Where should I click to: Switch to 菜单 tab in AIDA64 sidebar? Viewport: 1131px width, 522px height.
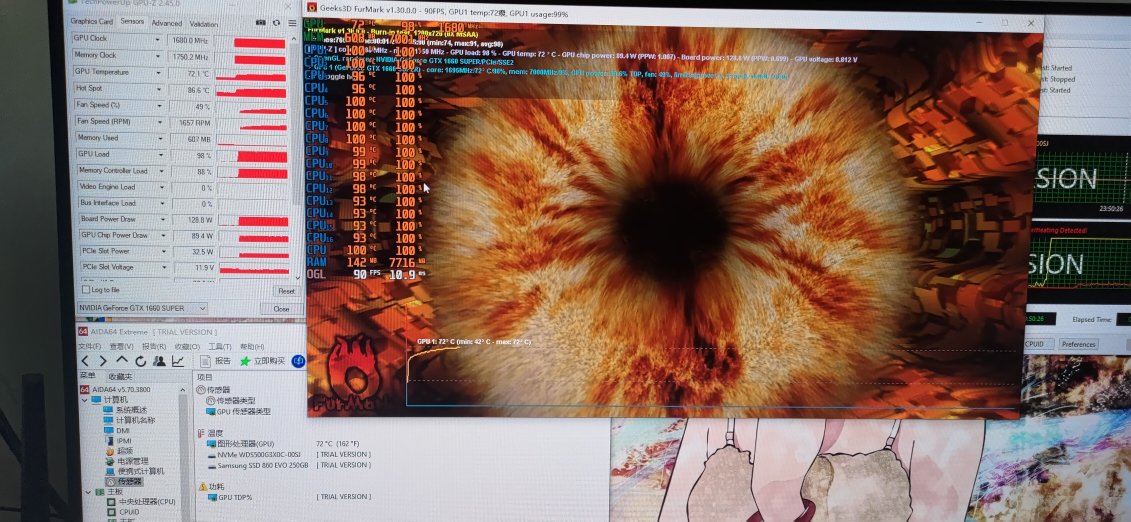coord(87,376)
